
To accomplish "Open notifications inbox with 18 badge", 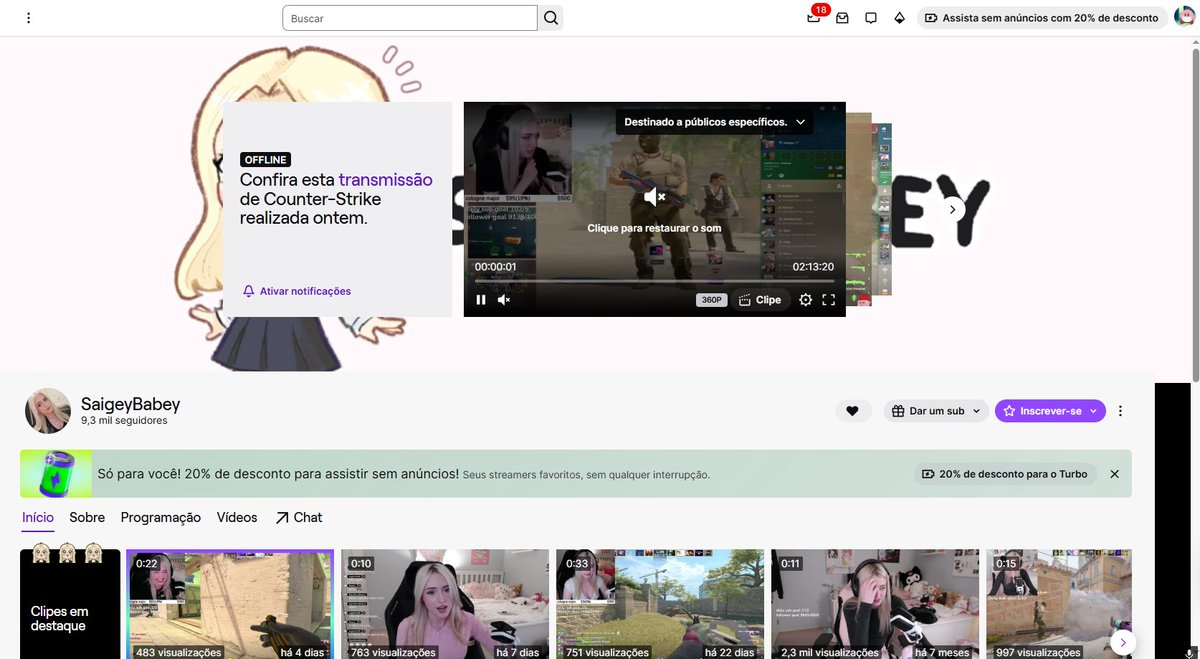I will pos(814,18).
